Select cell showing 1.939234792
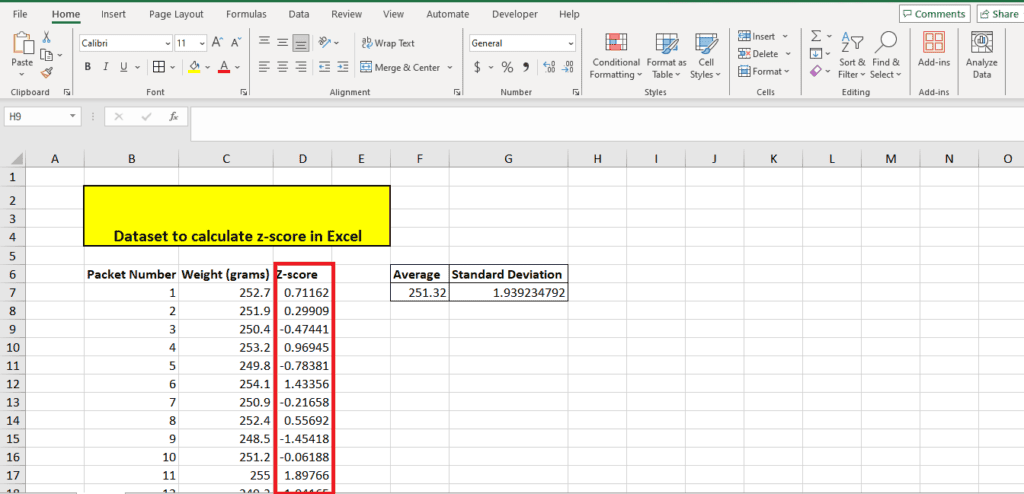1024x494 pixels. click(508, 293)
